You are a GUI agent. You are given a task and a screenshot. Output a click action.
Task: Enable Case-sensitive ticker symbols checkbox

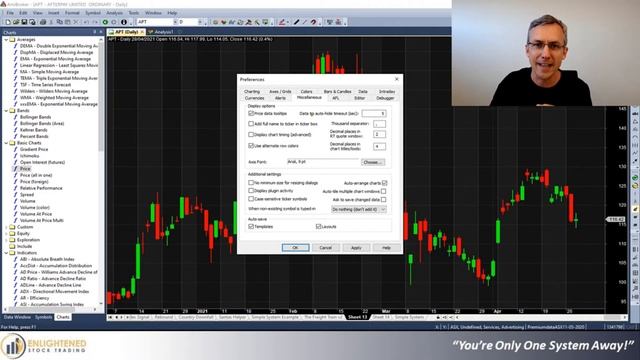pyautogui.click(x=251, y=199)
